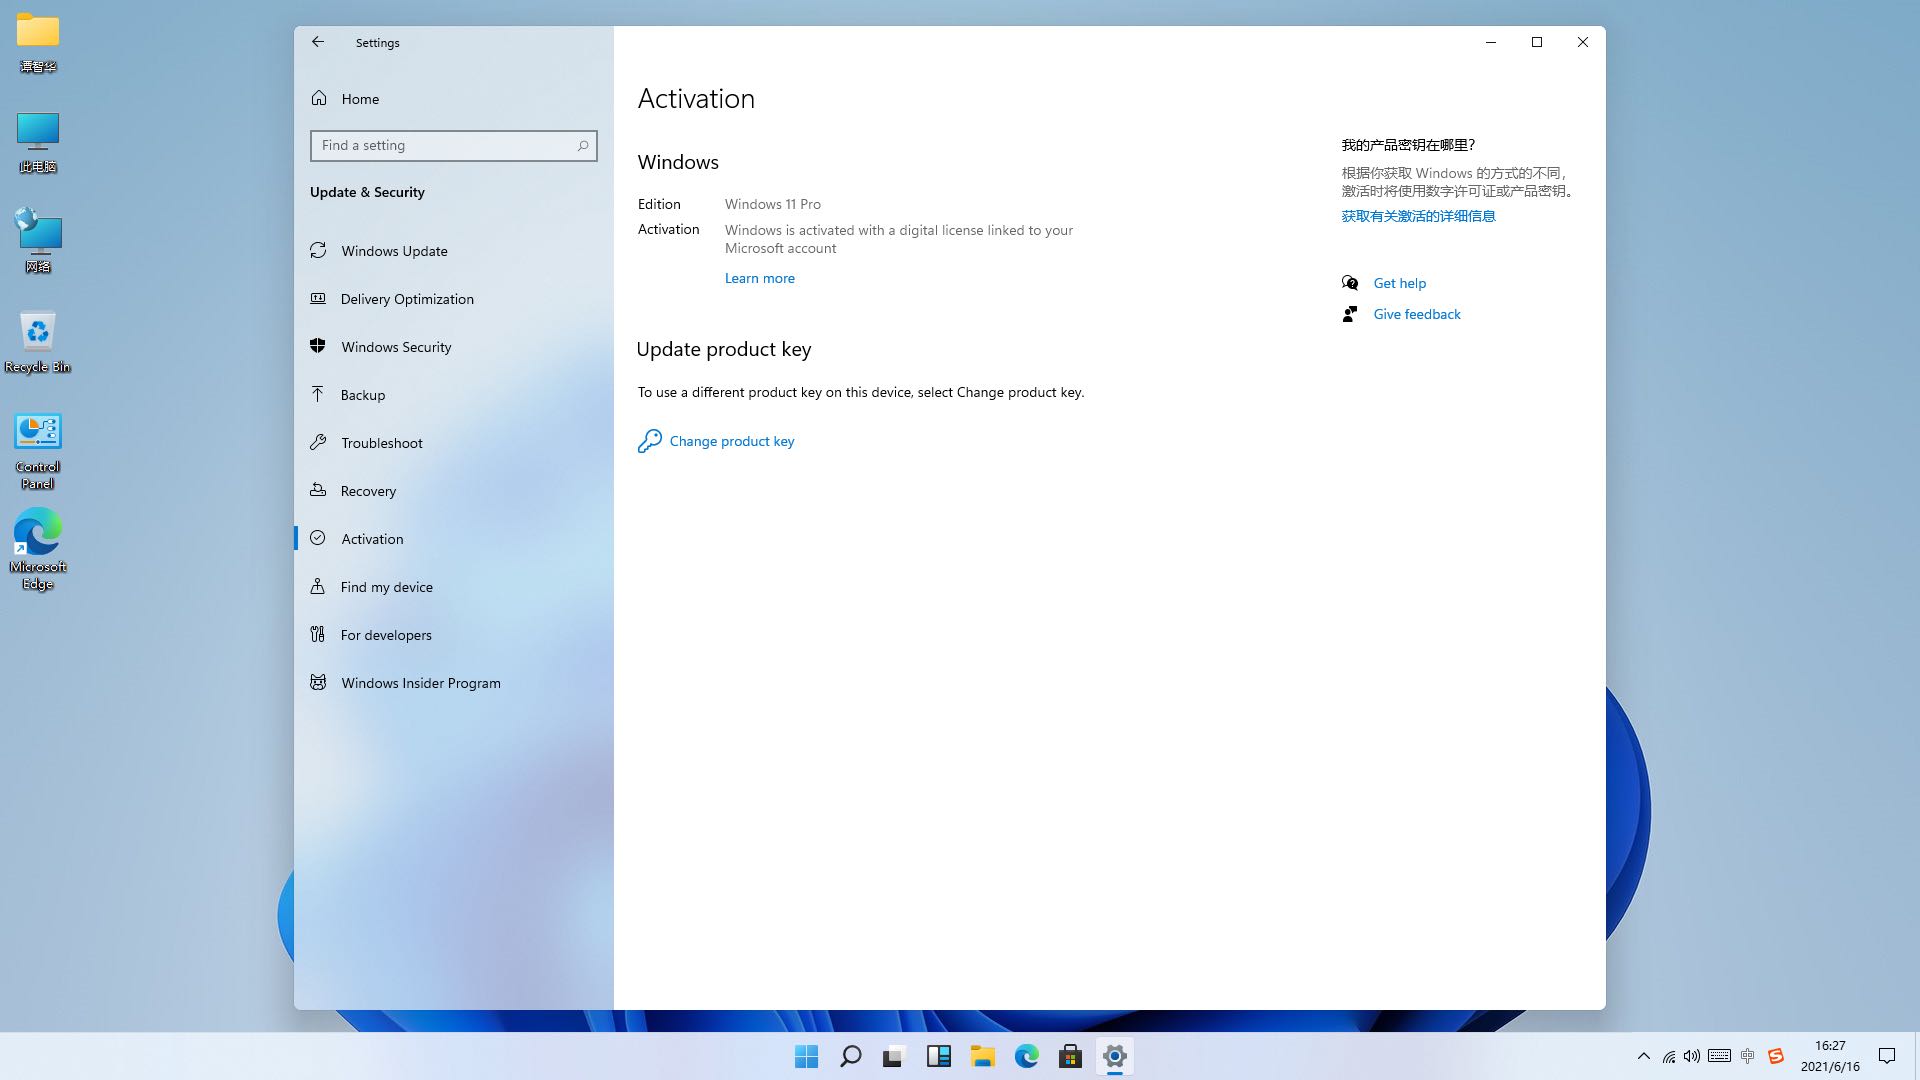
Task: Open Windows Security shield item
Action: [x=396, y=347]
